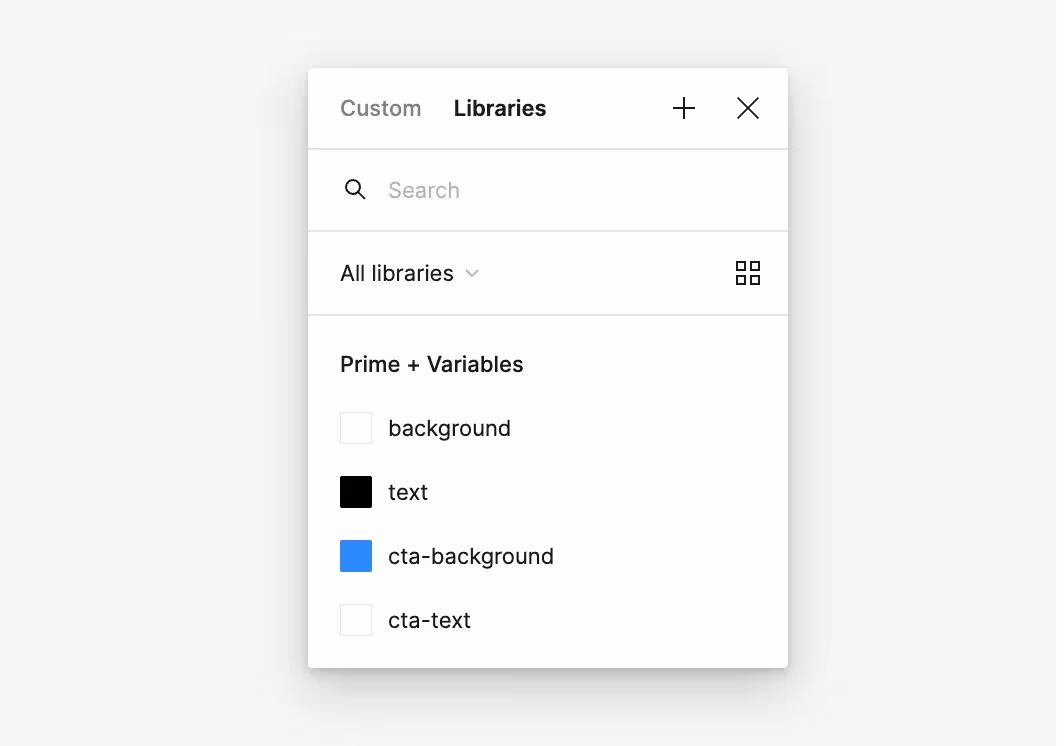Select the "background" variable name
1064x746 pixels.
(x=449, y=428)
